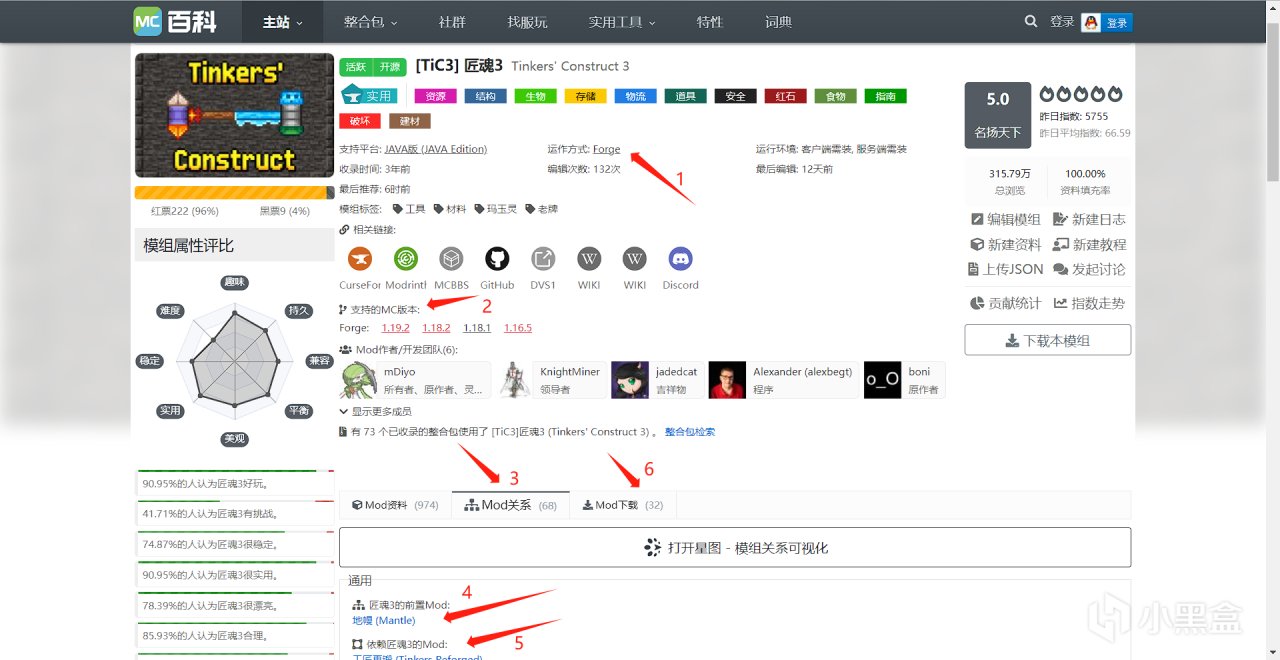Expand 显示更多成员 to show more members

click(x=376, y=411)
